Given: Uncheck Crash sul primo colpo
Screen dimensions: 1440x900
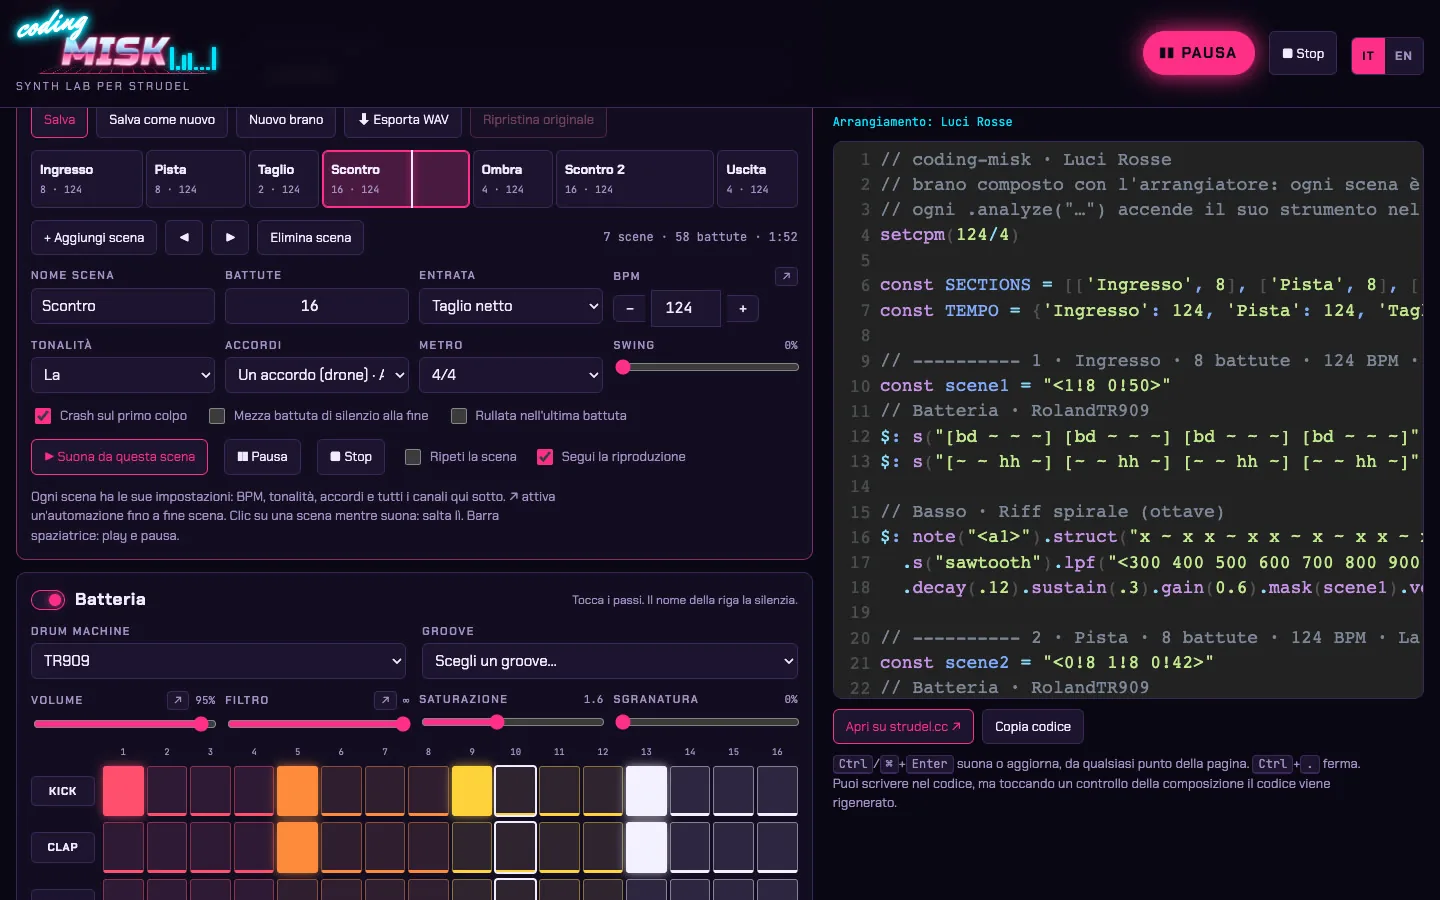Looking at the screenshot, I should click(x=43, y=416).
